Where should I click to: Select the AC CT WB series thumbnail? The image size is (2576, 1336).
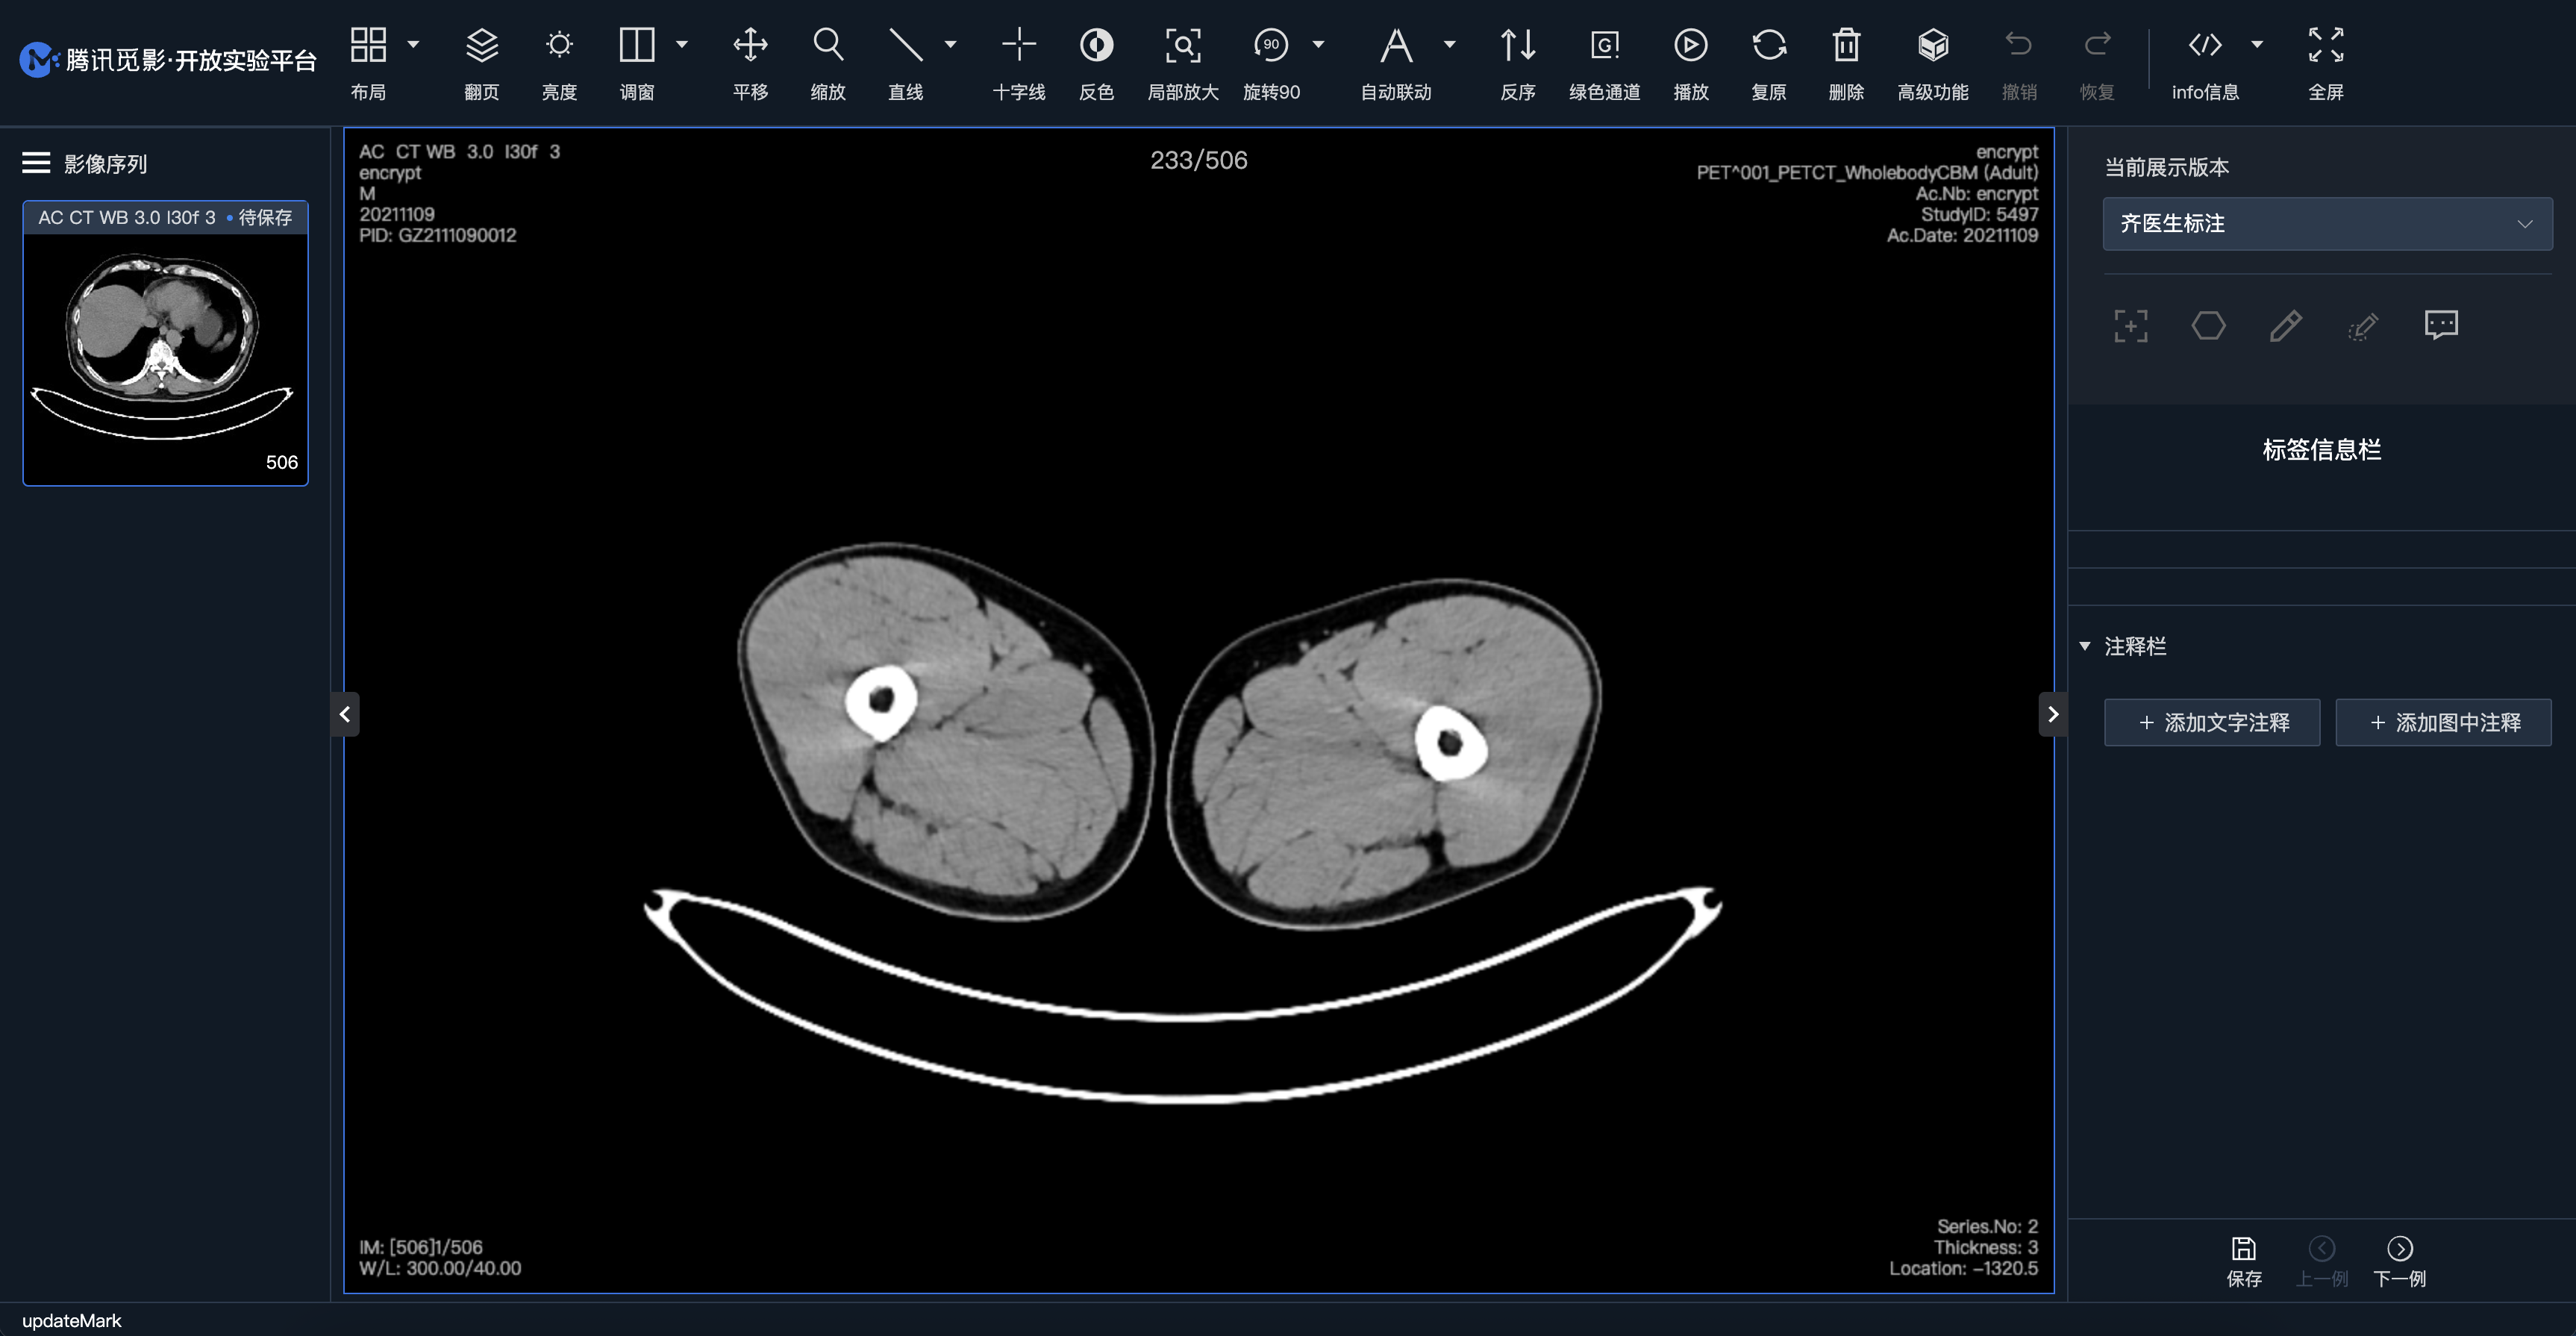165,345
